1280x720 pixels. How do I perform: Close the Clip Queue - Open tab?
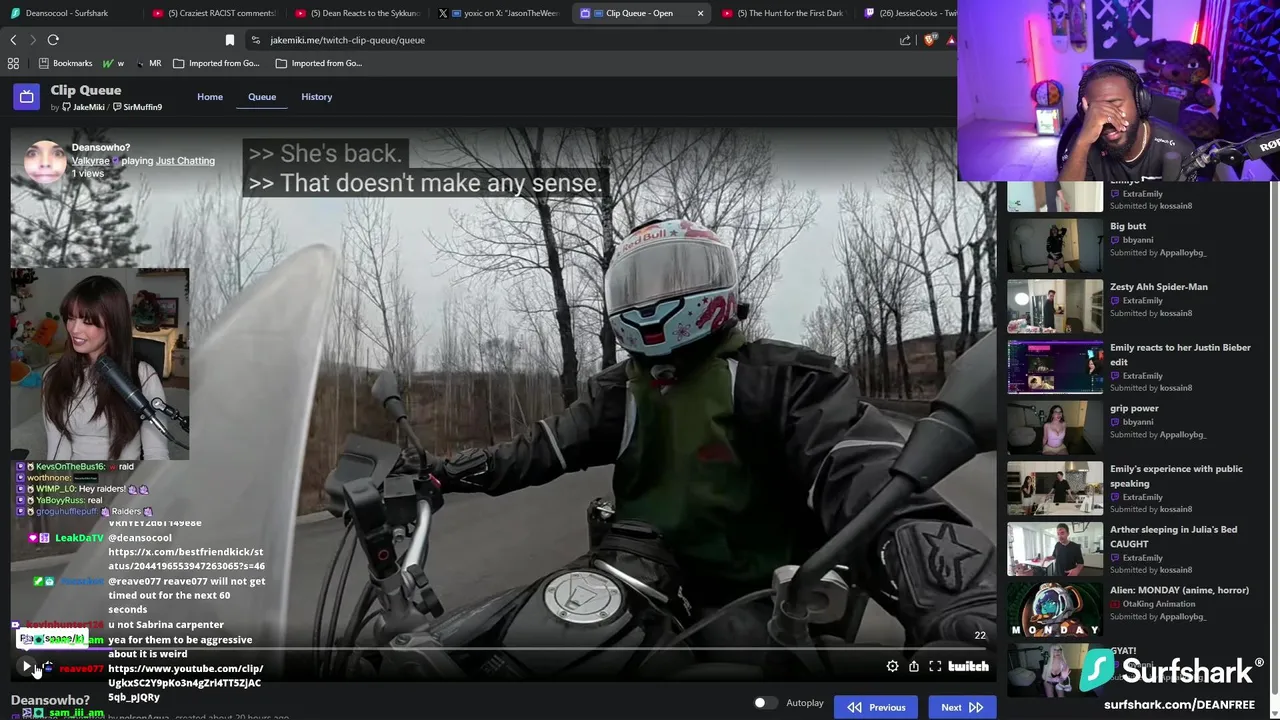(700, 13)
